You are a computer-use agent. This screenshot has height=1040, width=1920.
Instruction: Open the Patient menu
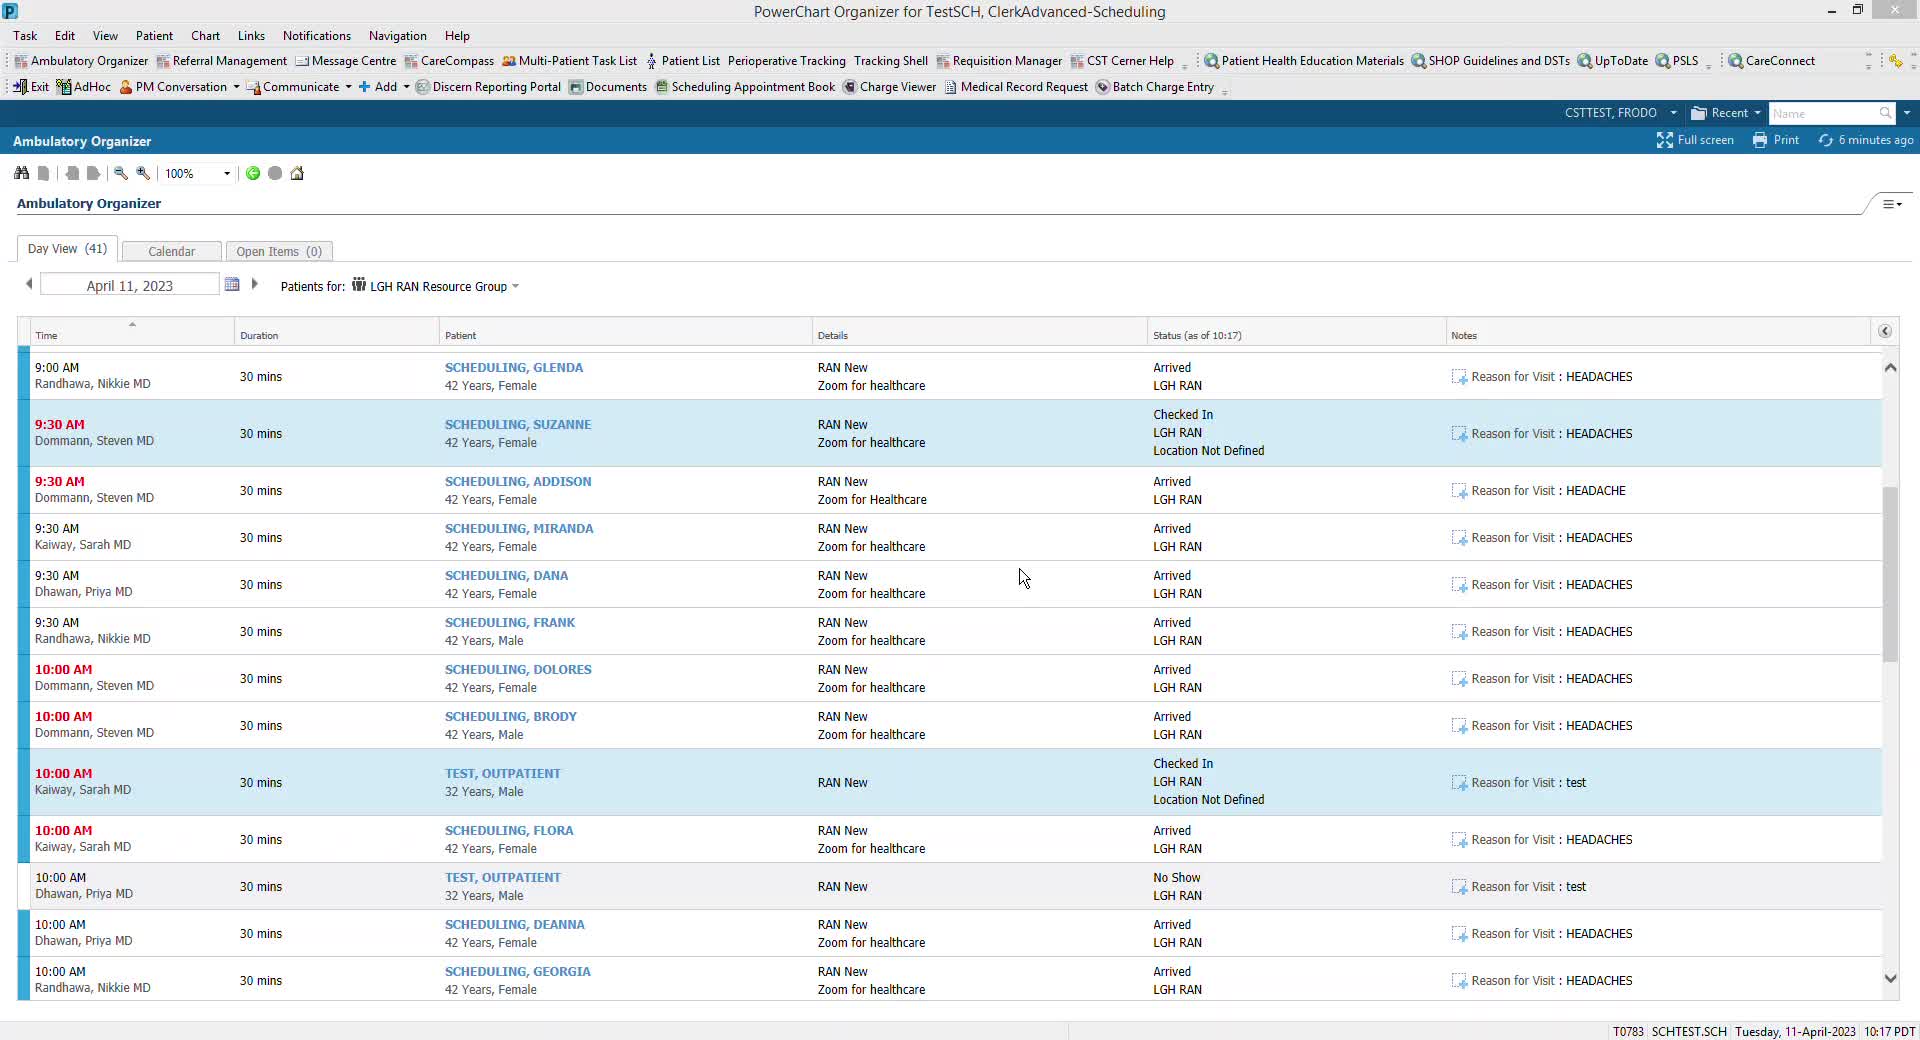[154, 36]
